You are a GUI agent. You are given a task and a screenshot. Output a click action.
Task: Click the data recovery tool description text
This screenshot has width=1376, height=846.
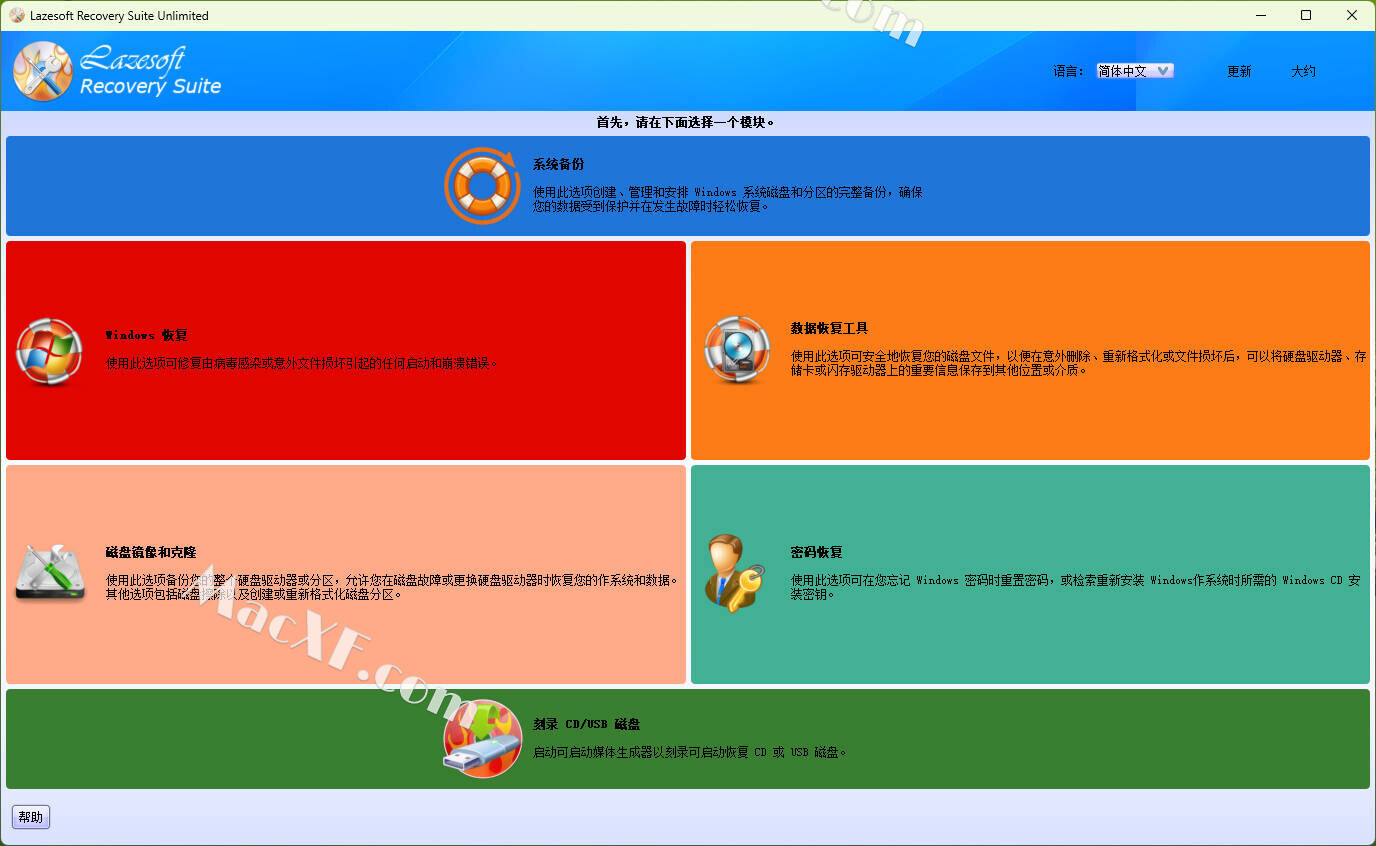[x=1078, y=363]
